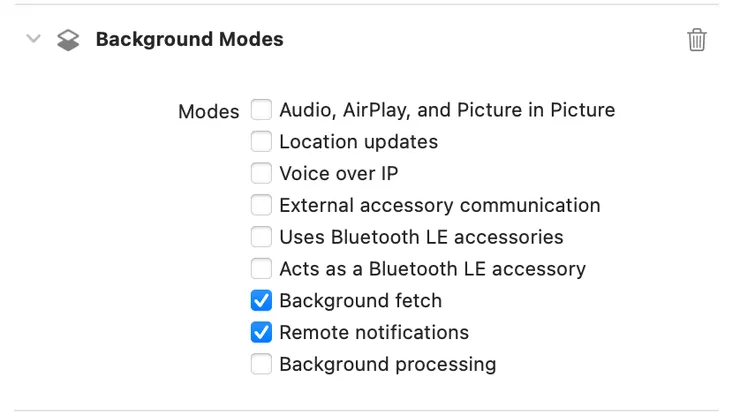The height and width of the screenshot is (415, 740).
Task: Collapse the Background Modes section chevron
Action: (34, 40)
